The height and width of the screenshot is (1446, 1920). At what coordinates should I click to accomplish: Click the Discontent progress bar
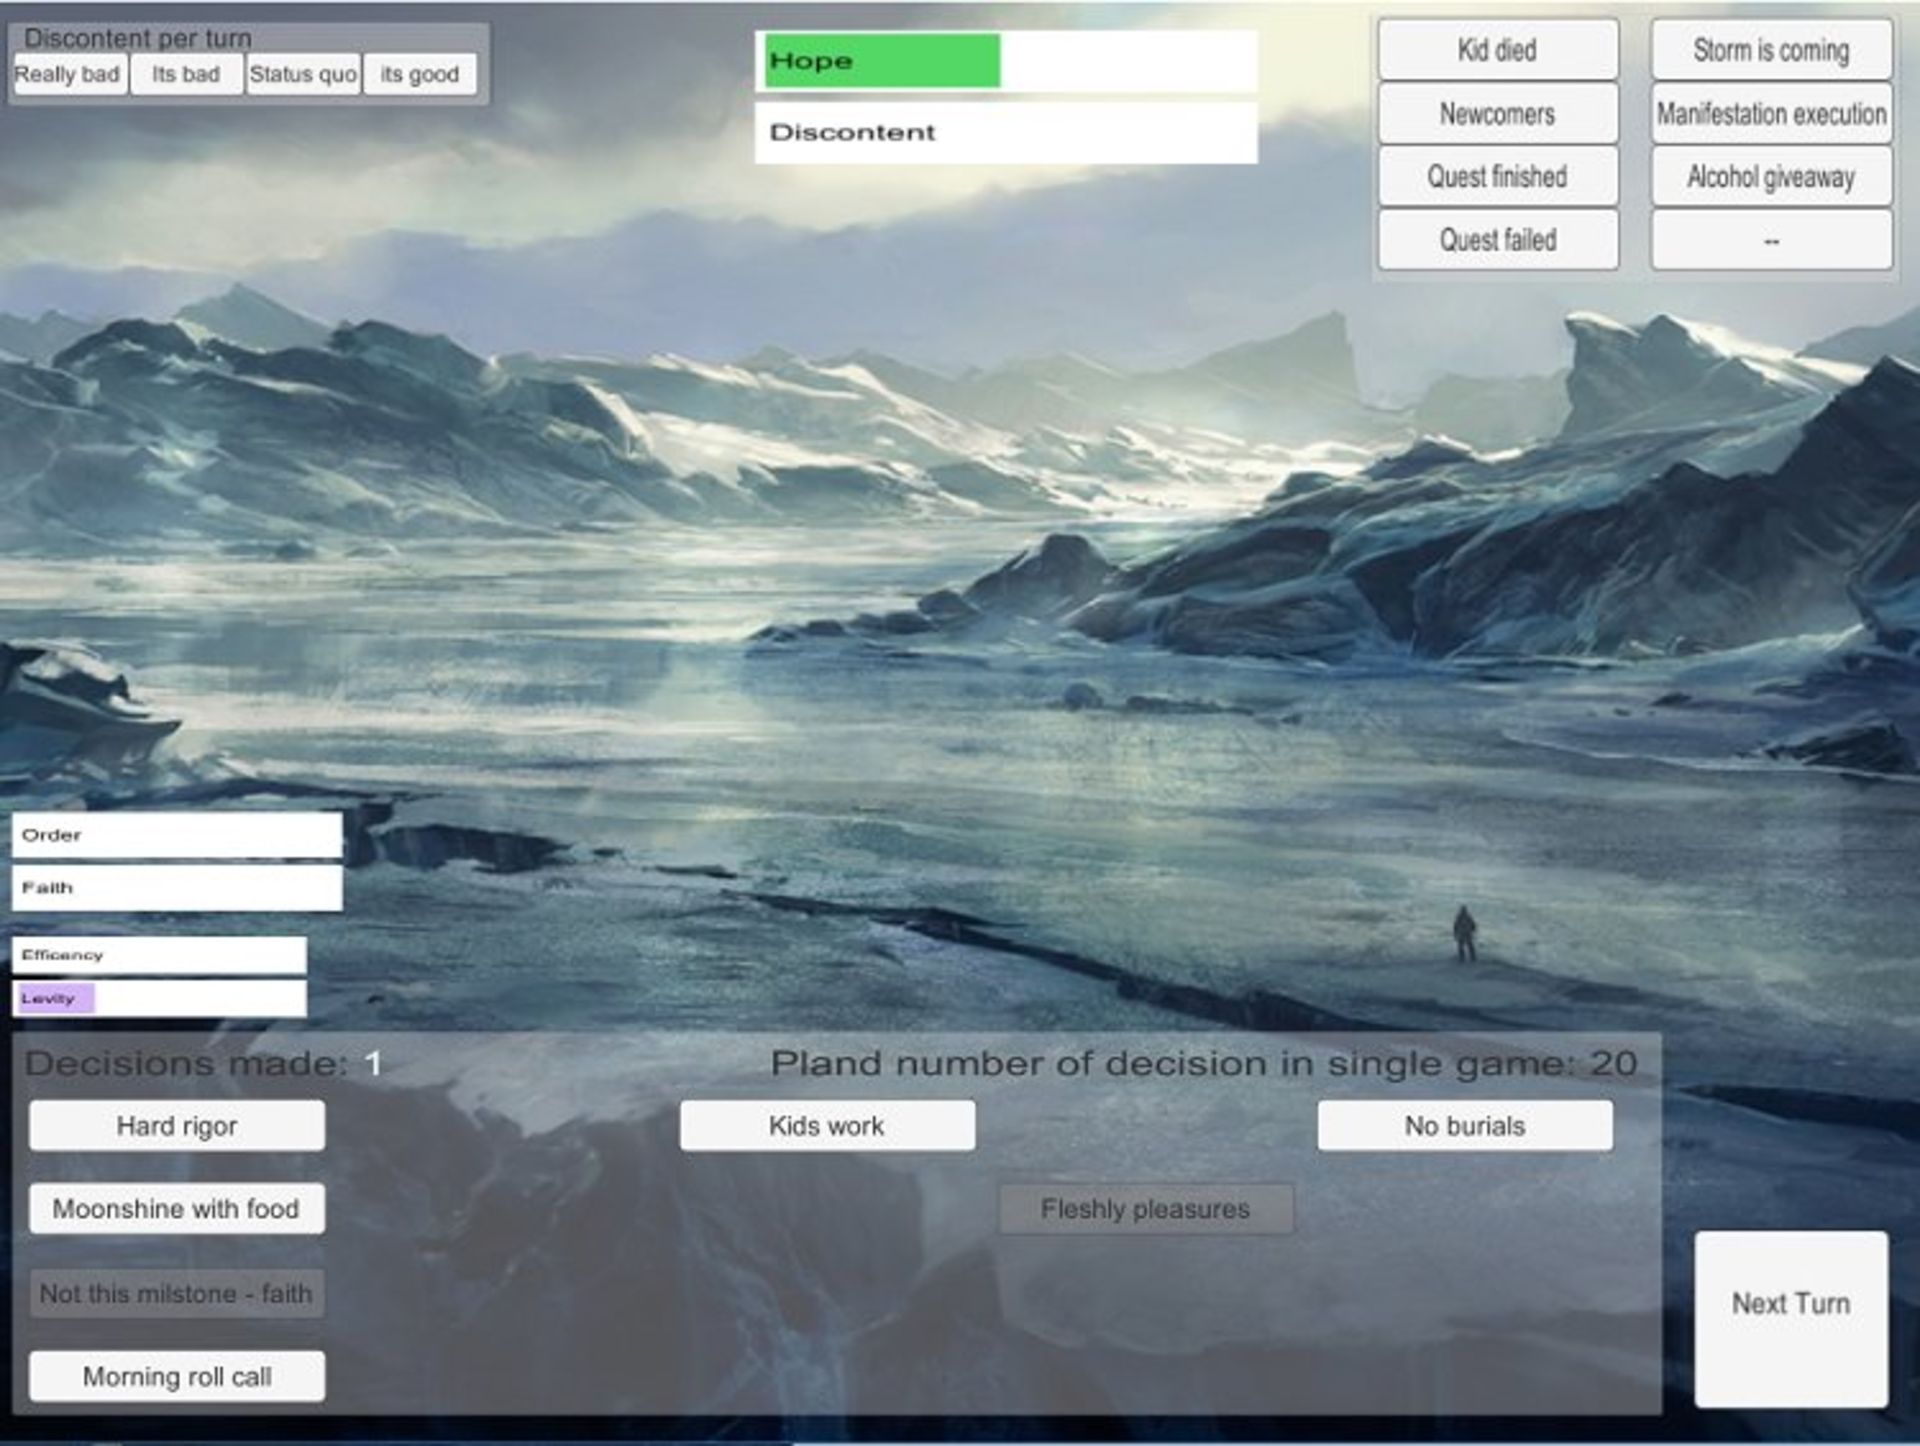(1006, 133)
